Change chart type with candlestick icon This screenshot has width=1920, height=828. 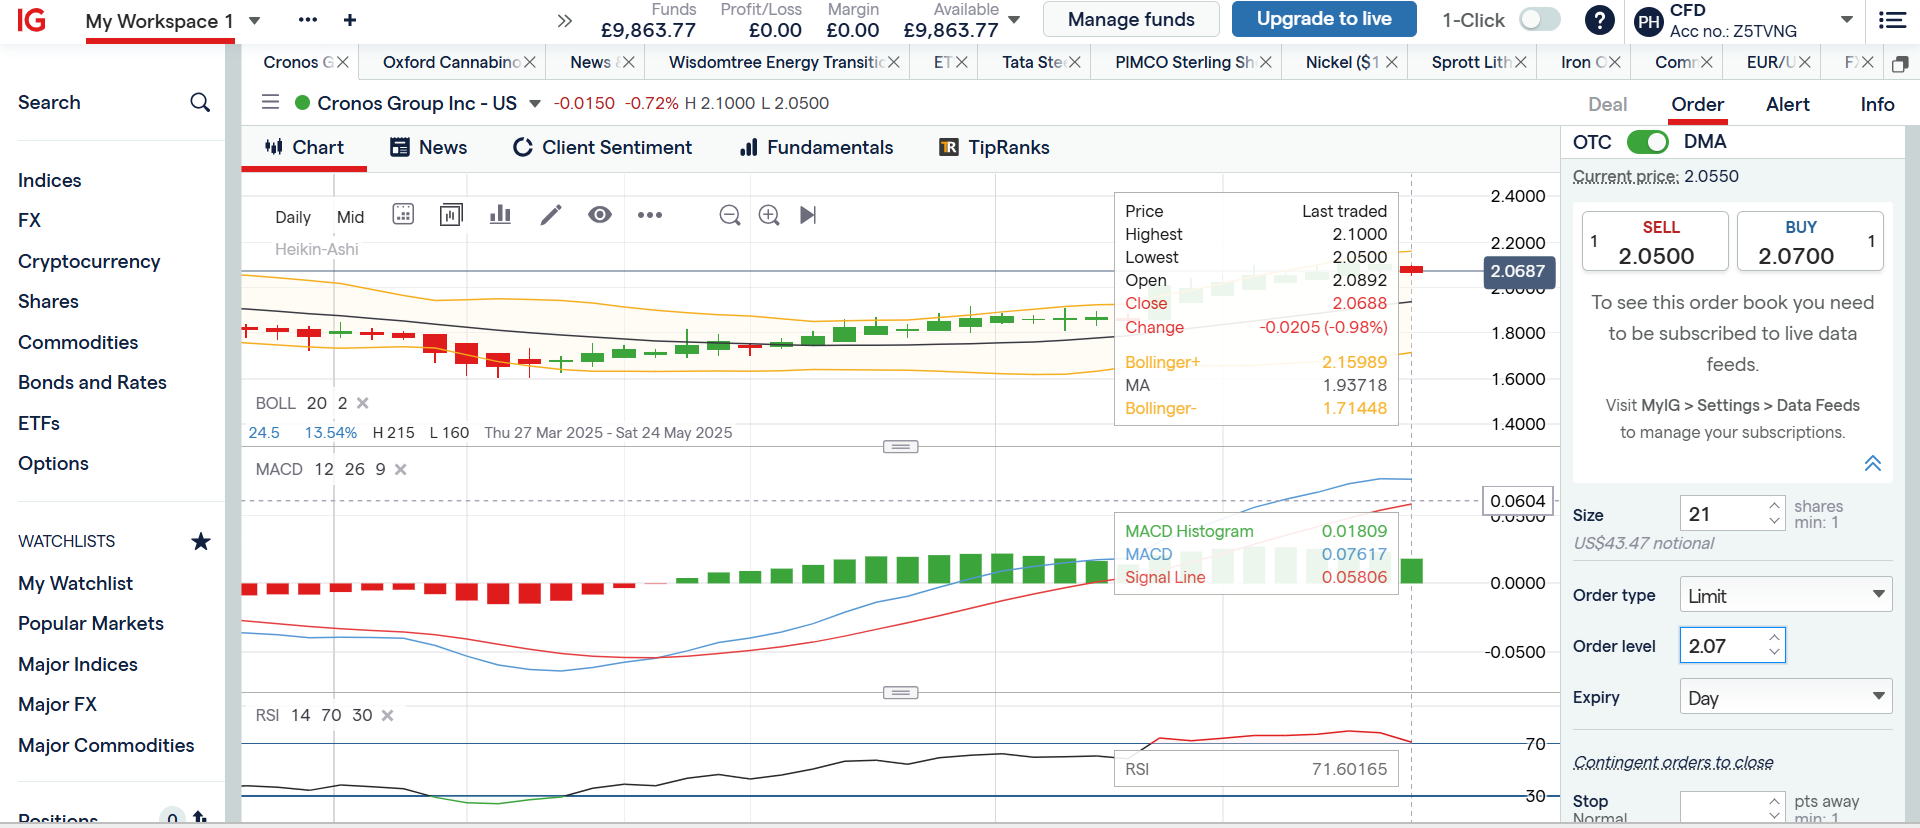tap(452, 214)
